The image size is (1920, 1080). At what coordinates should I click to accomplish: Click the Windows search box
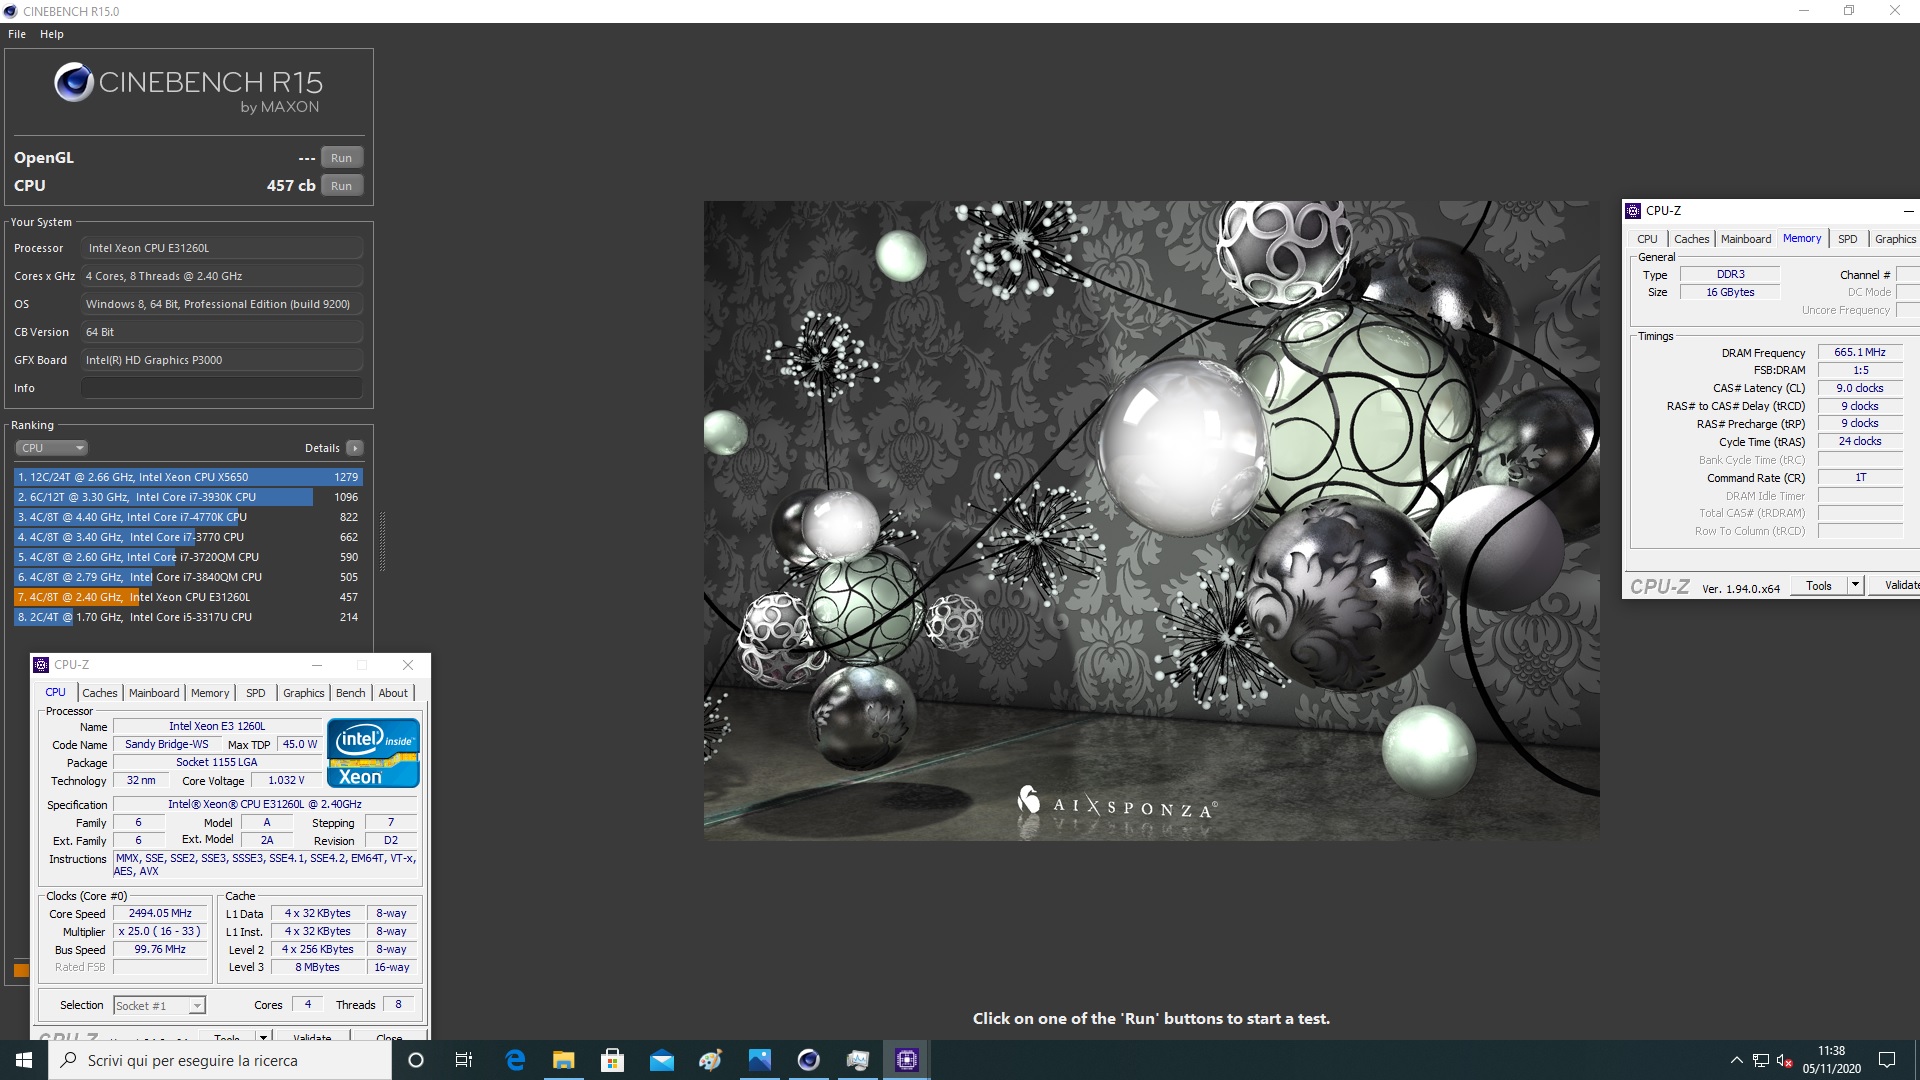[220, 1060]
